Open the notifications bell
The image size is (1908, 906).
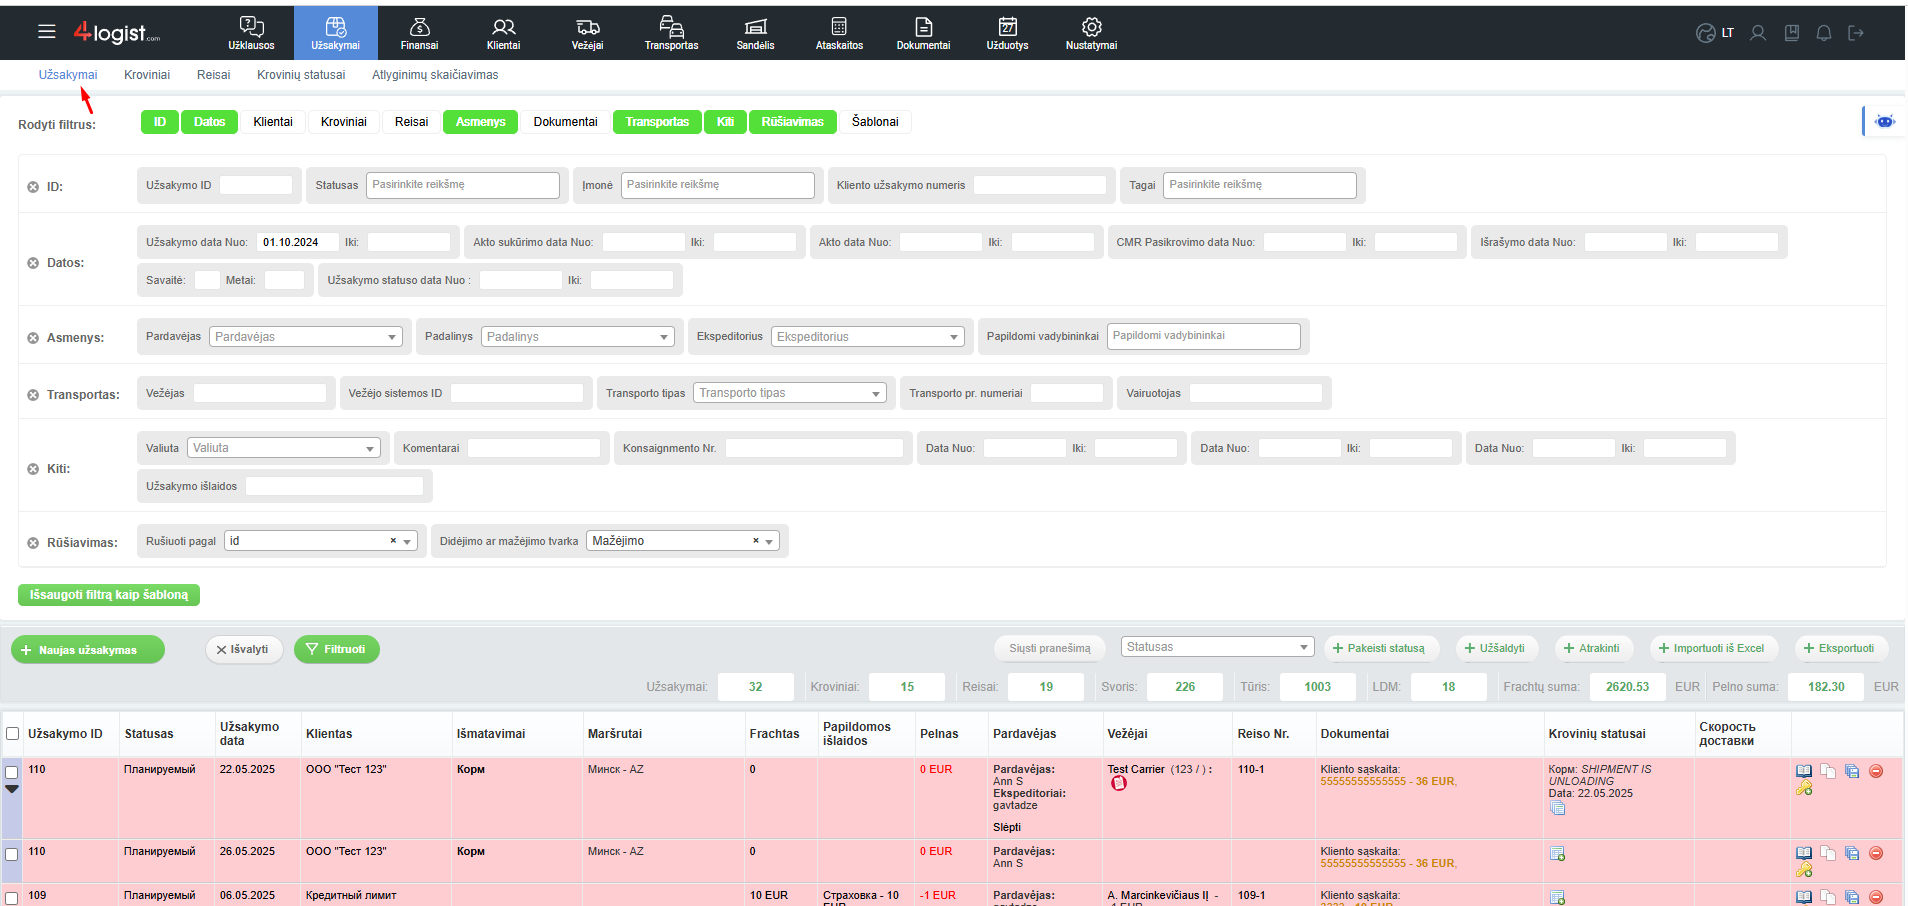(1824, 33)
